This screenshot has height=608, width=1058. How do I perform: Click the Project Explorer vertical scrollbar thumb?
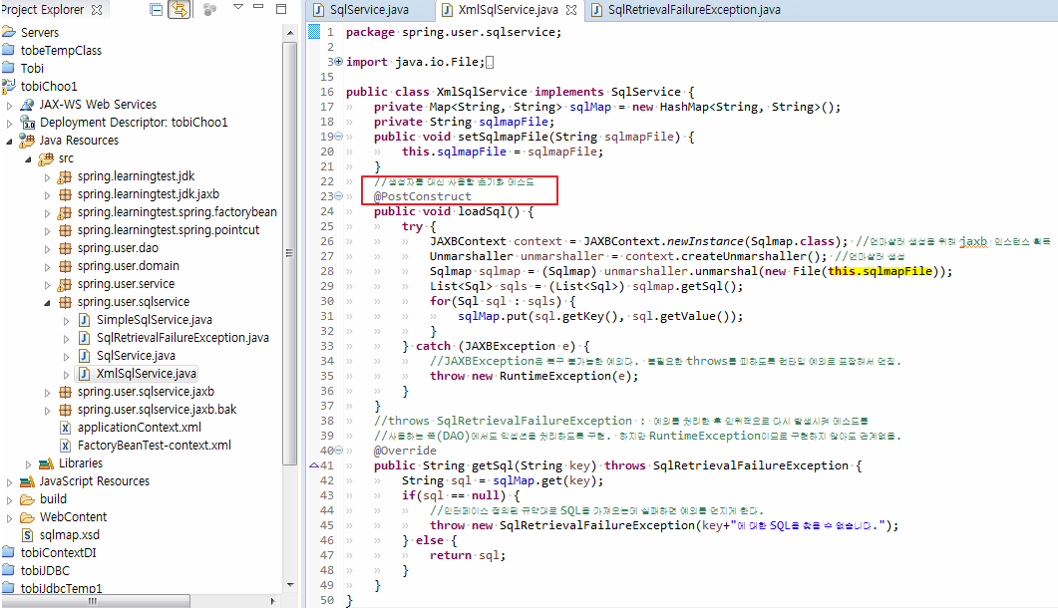[x=290, y=253]
